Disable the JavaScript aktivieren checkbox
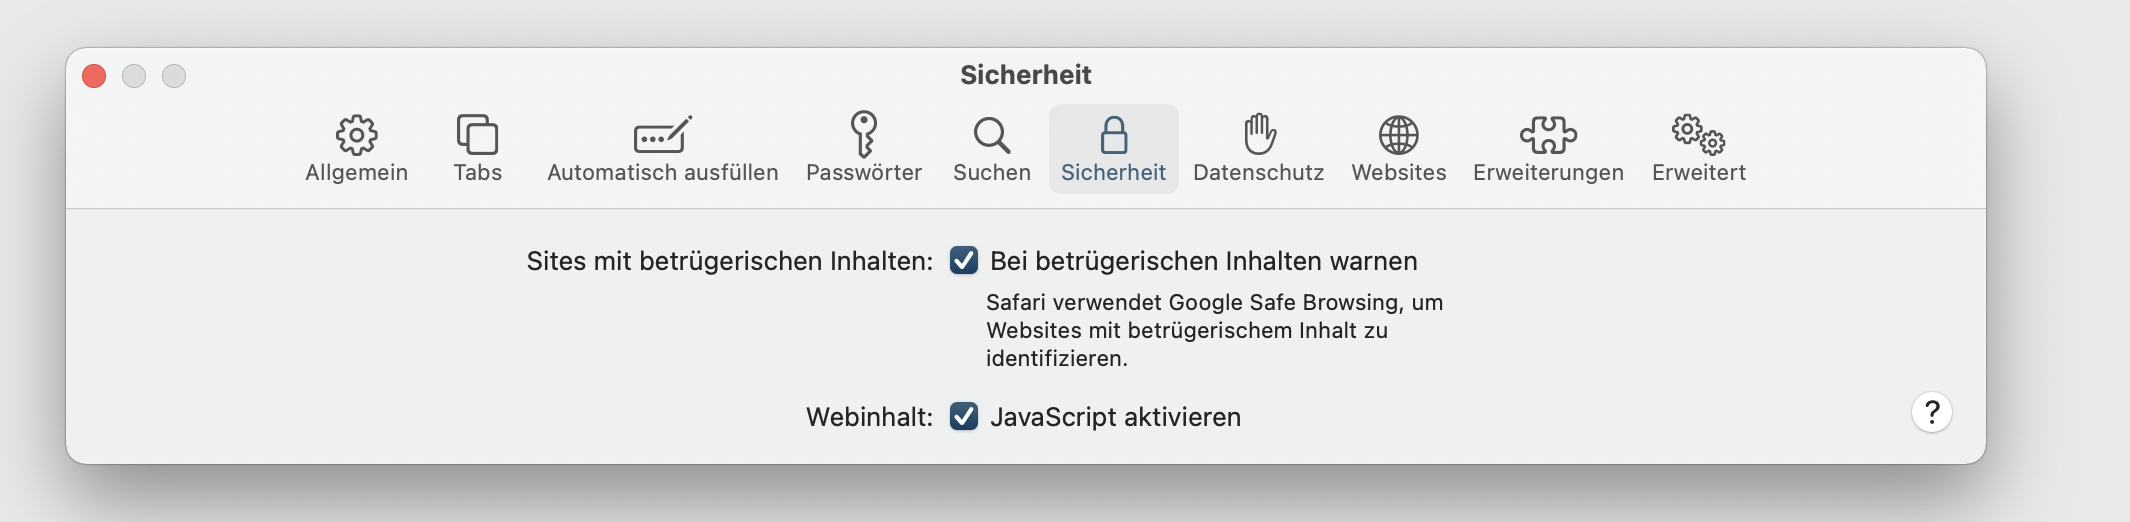The width and height of the screenshot is (2130, 522). click(964, 417)
